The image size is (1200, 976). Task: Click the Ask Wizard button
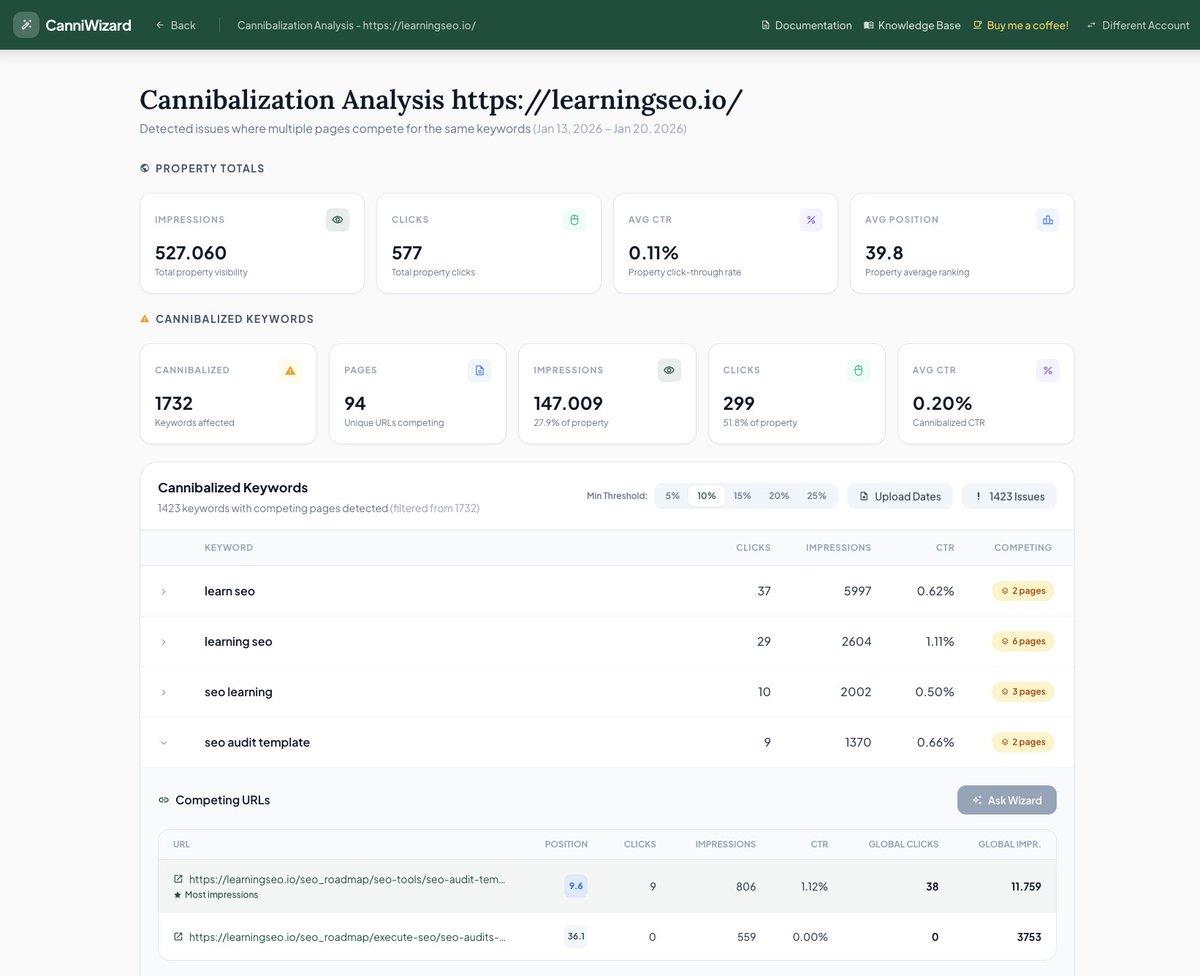(x=1006, y=799)
